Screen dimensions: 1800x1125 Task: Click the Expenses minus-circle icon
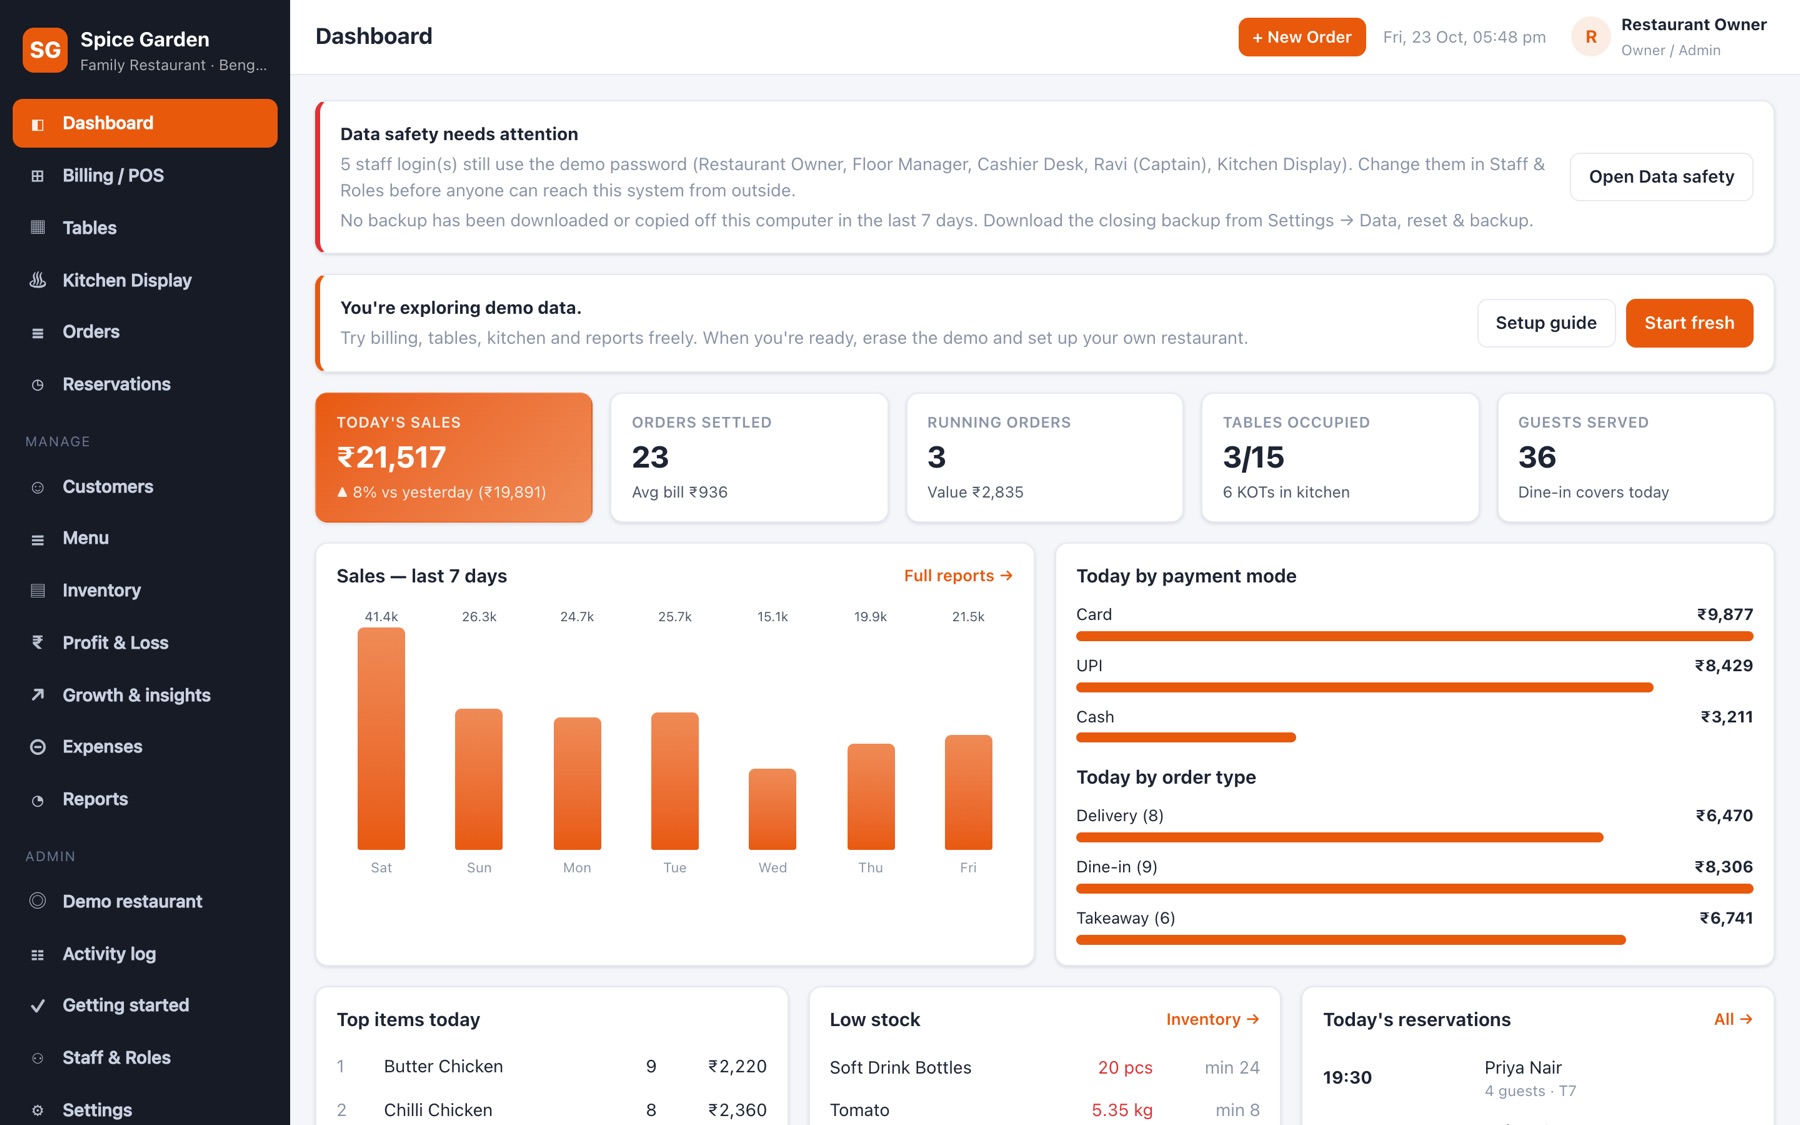click(38, 747)
